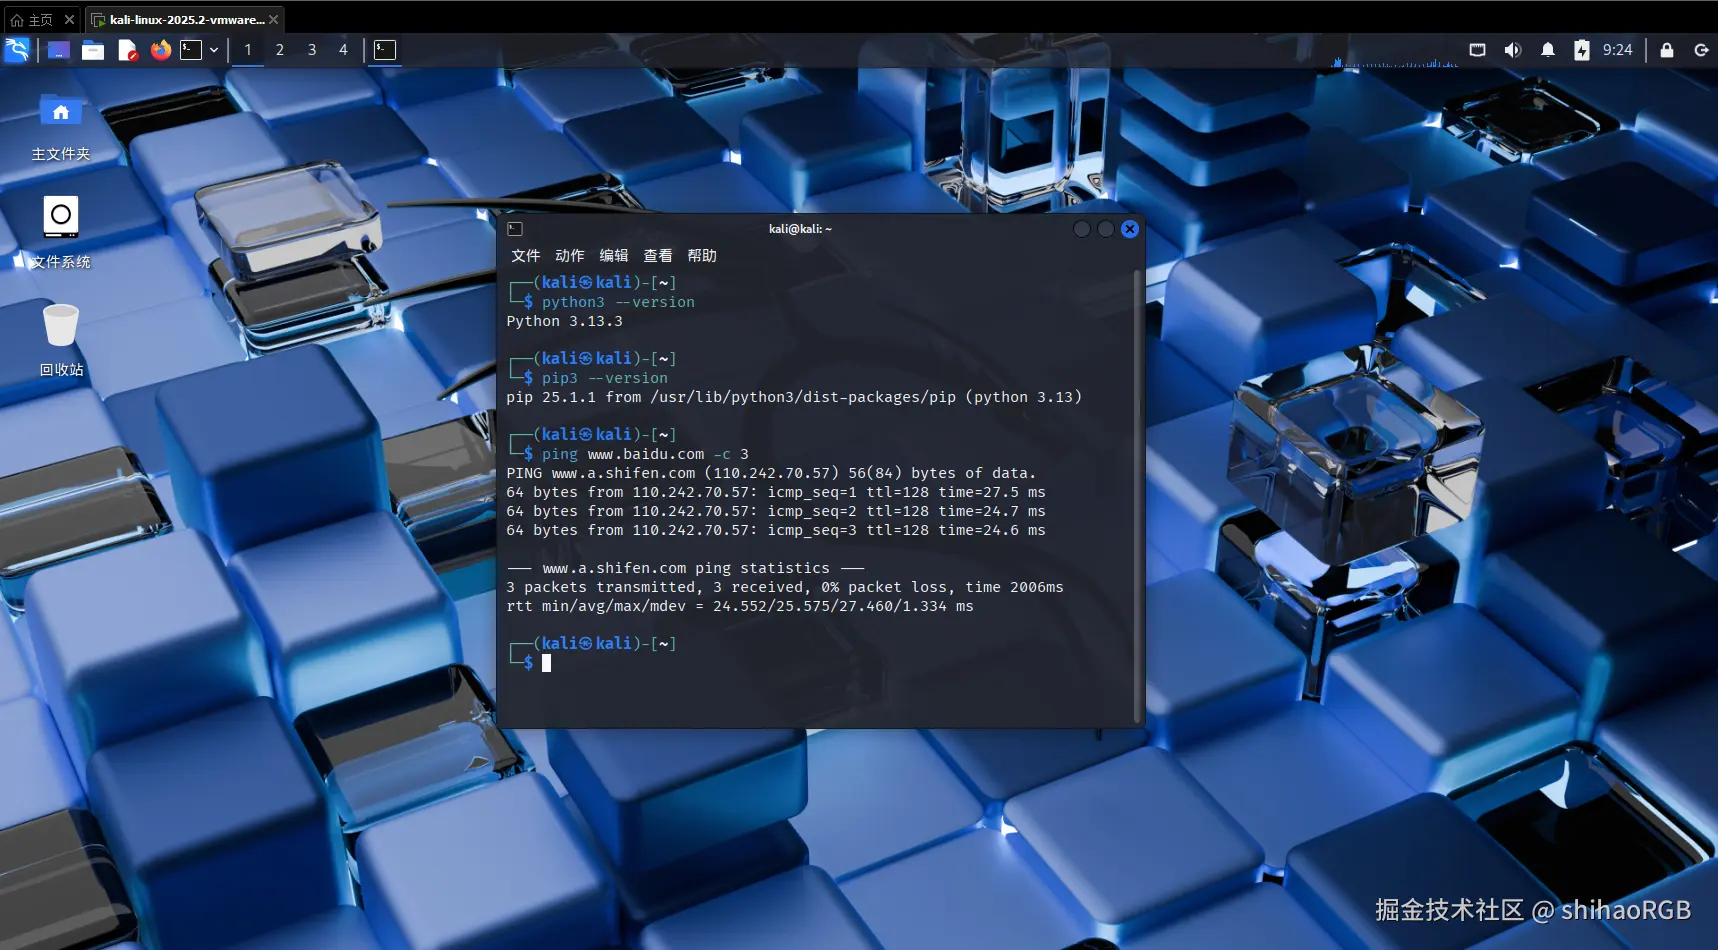Click the wired network status icon
Viewport: 1718px width, 950px height.
point(1477,50)
